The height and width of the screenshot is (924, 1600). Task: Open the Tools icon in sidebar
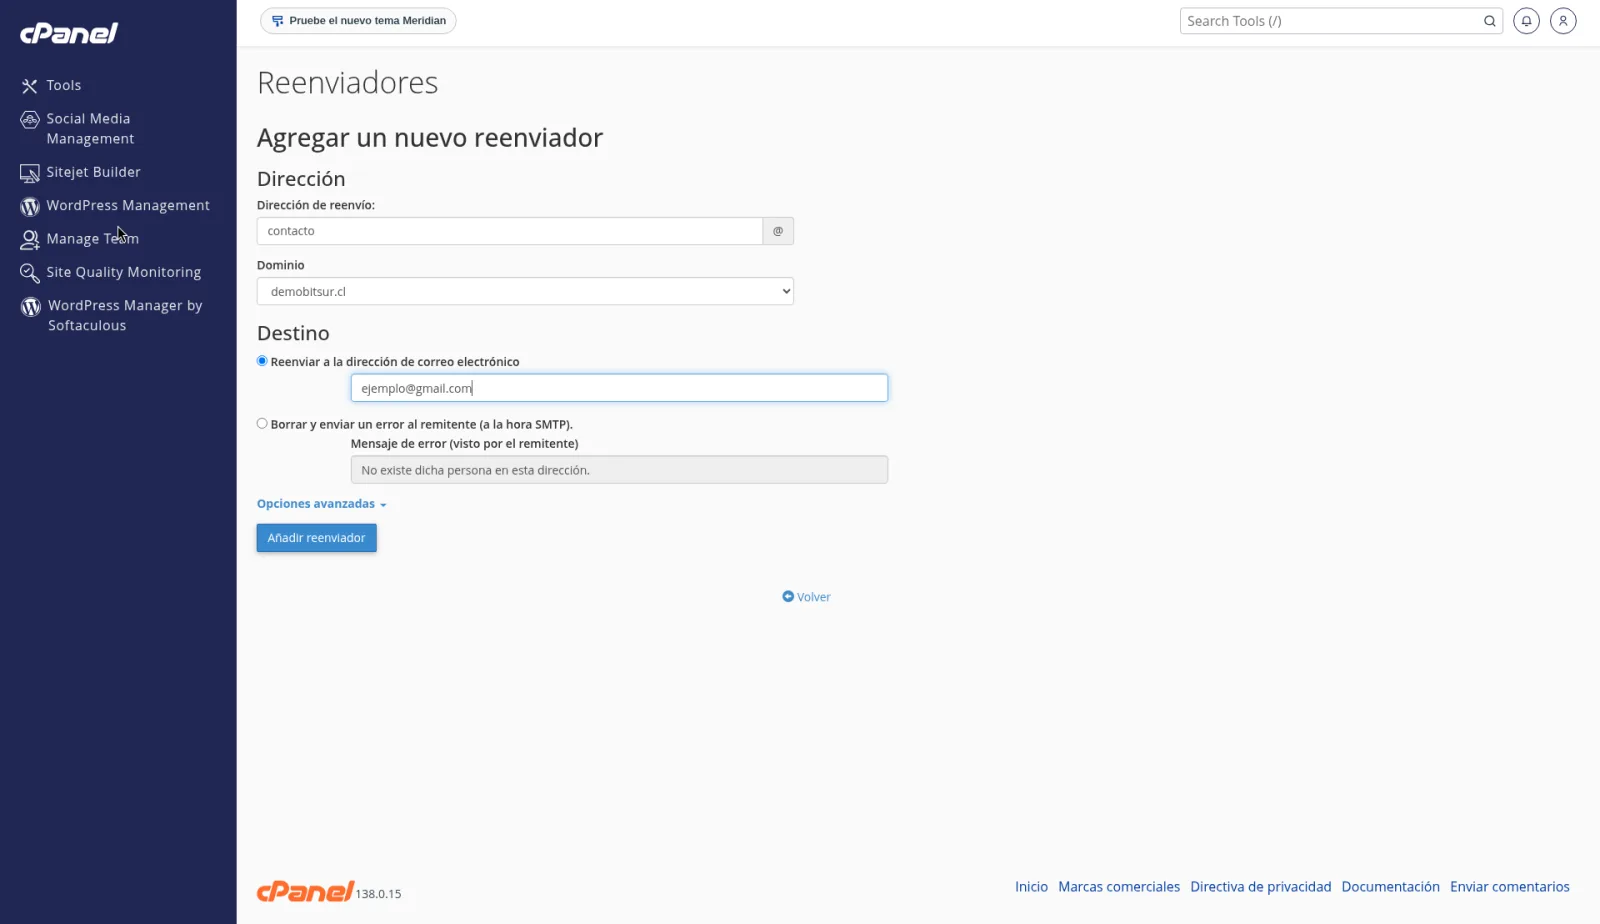tap(30, 86)
